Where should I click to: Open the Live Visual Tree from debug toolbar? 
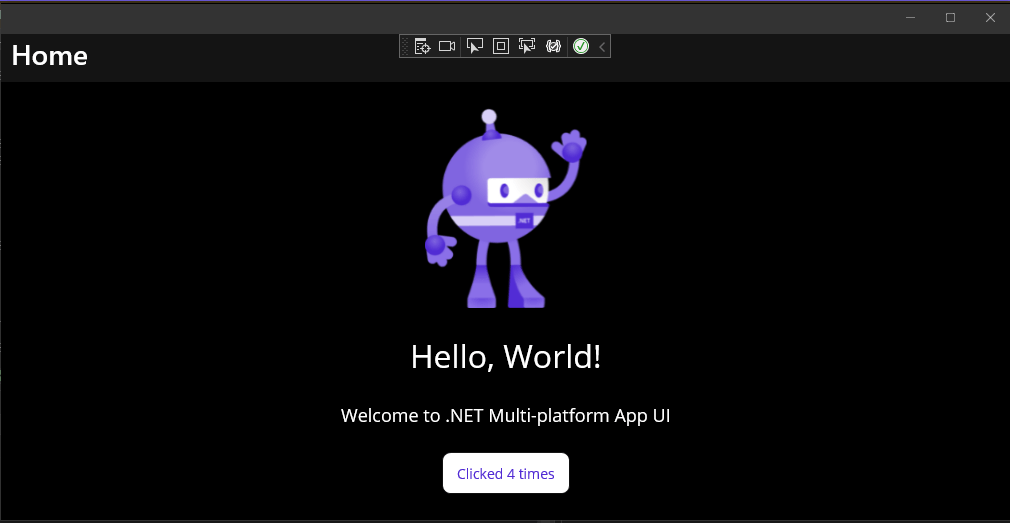(x=422, y=46)
